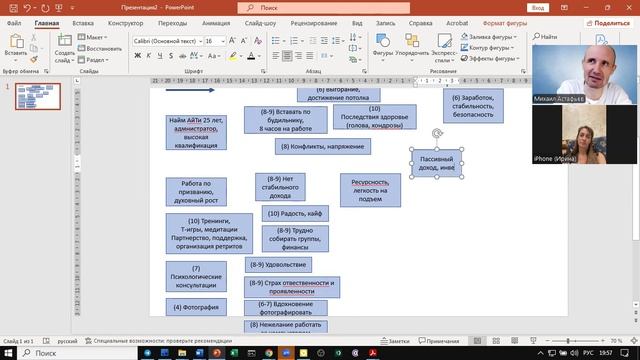Cut the selection with scissors icon
The height and width of the screenshot is (360, 640).
click(x=34, y=38)
